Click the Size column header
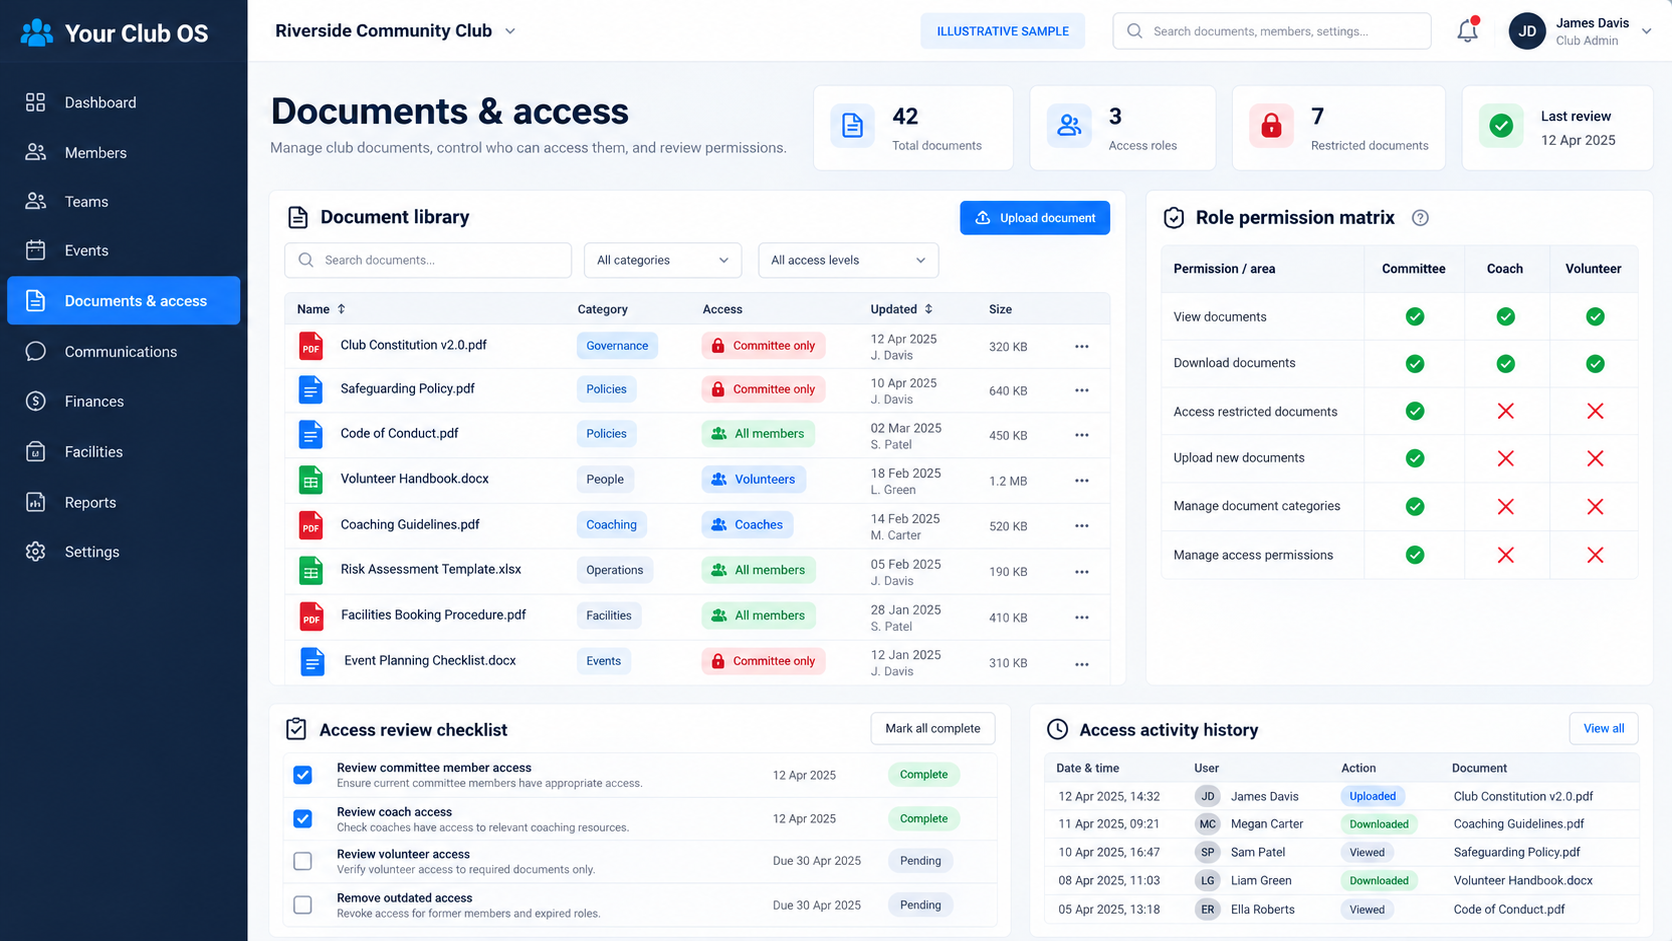Image resolution: width=1672 pixels, height=941 pixels. (x=1000, y=309)
